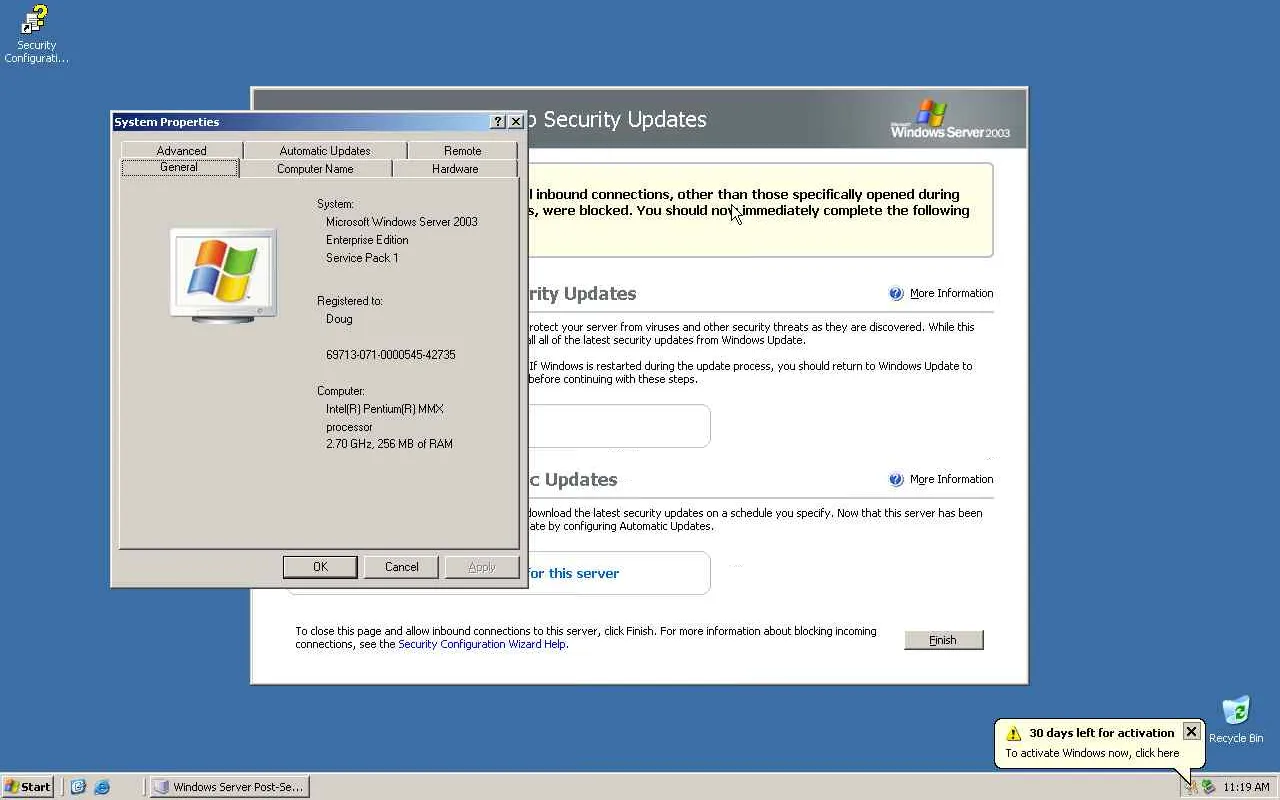Open the Security Configuration Wizard Help link
The height and width of the screenshot is (800, 1280).
(x=483, y=645)
